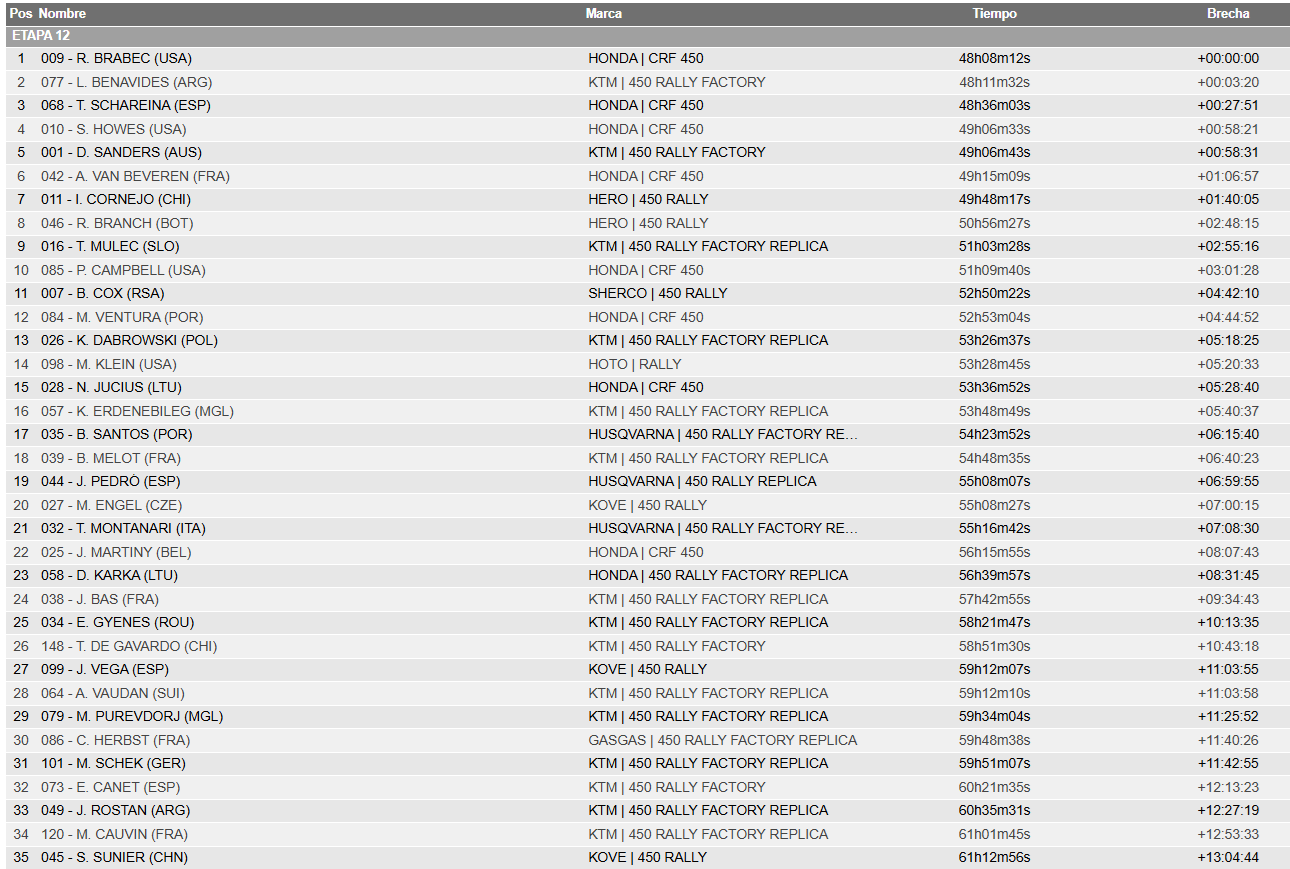Open the 077 - L. BENAVIDES (ARG) row

point(645,82)
